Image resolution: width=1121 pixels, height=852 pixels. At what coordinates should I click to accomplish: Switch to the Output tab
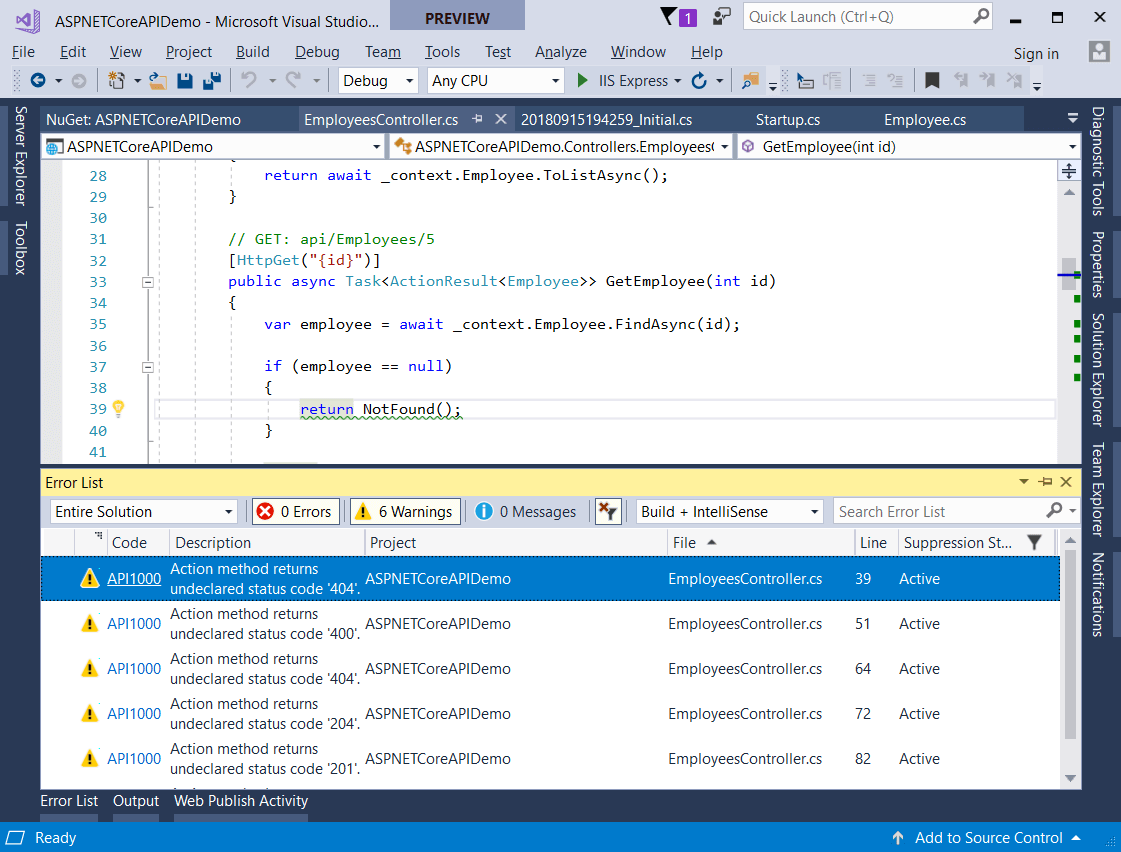point(135,801)
